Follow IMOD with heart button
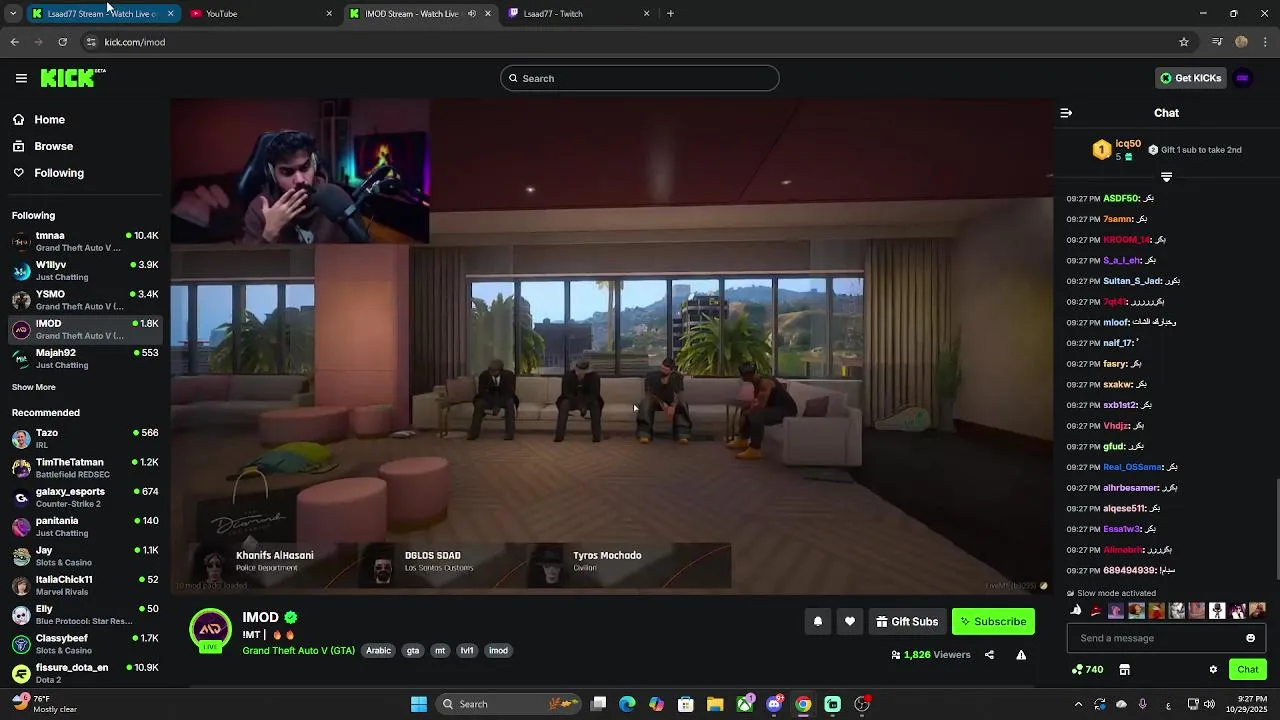The image size is (1280, 720). pos(850,621)
